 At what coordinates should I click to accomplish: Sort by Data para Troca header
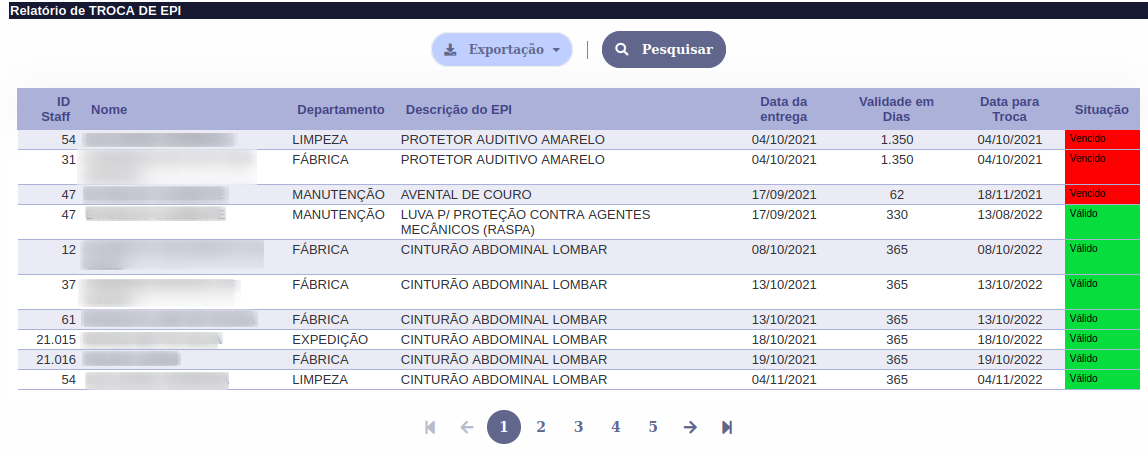coord(1009,109)
